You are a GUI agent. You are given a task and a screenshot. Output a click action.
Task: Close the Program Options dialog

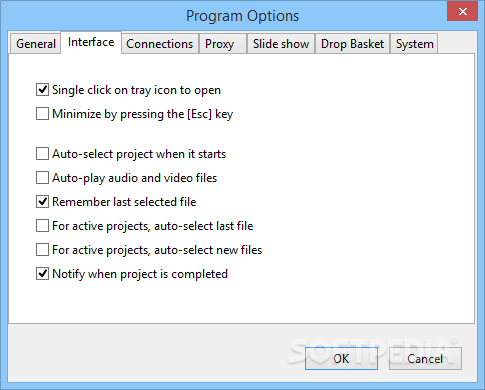point(462,11)
